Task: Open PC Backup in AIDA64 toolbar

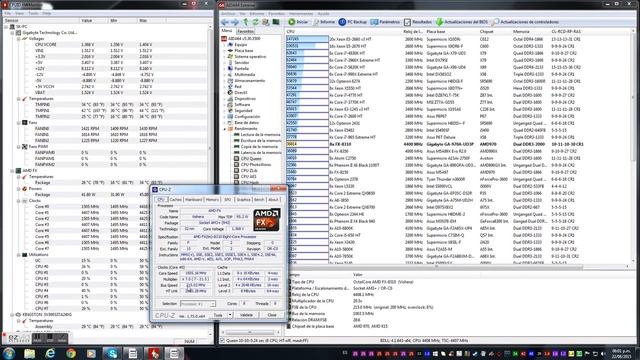Action: pos(353,22)
